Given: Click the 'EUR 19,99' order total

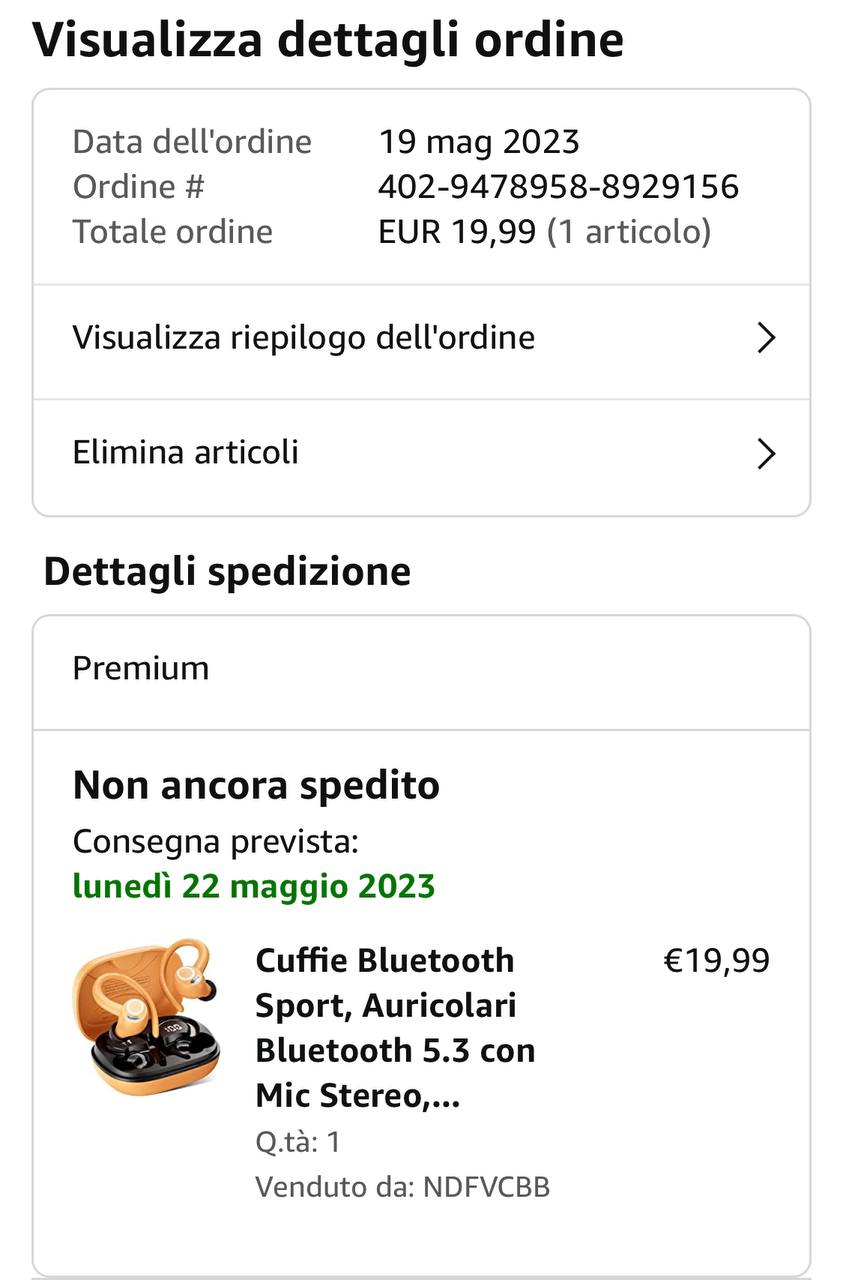Looking at the screenshot, I should click(456, 232).
